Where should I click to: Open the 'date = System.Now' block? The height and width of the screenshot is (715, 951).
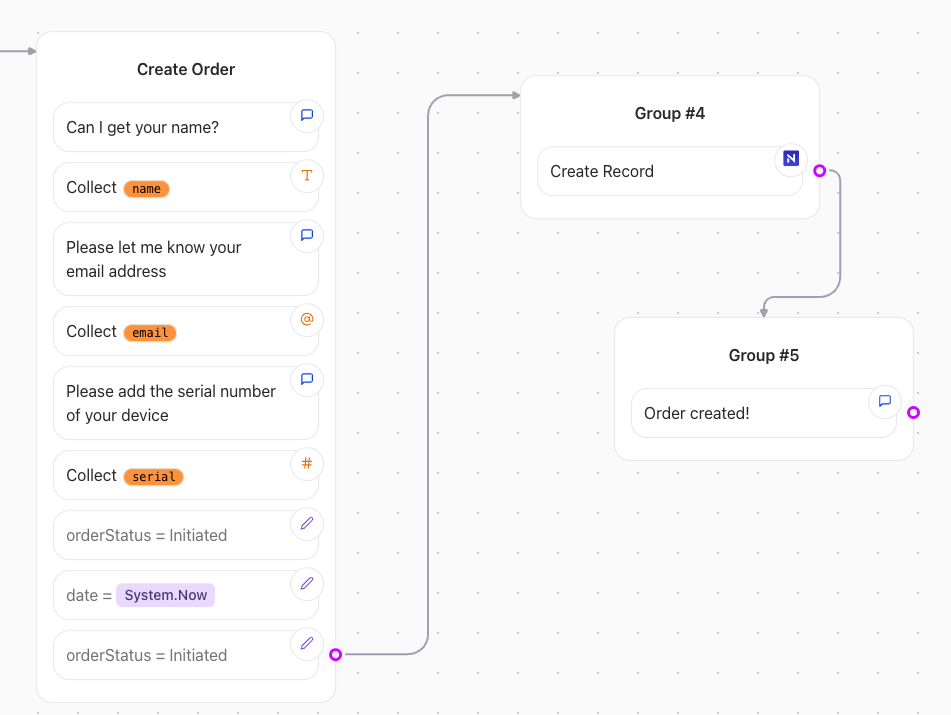[x=186, y=596]
